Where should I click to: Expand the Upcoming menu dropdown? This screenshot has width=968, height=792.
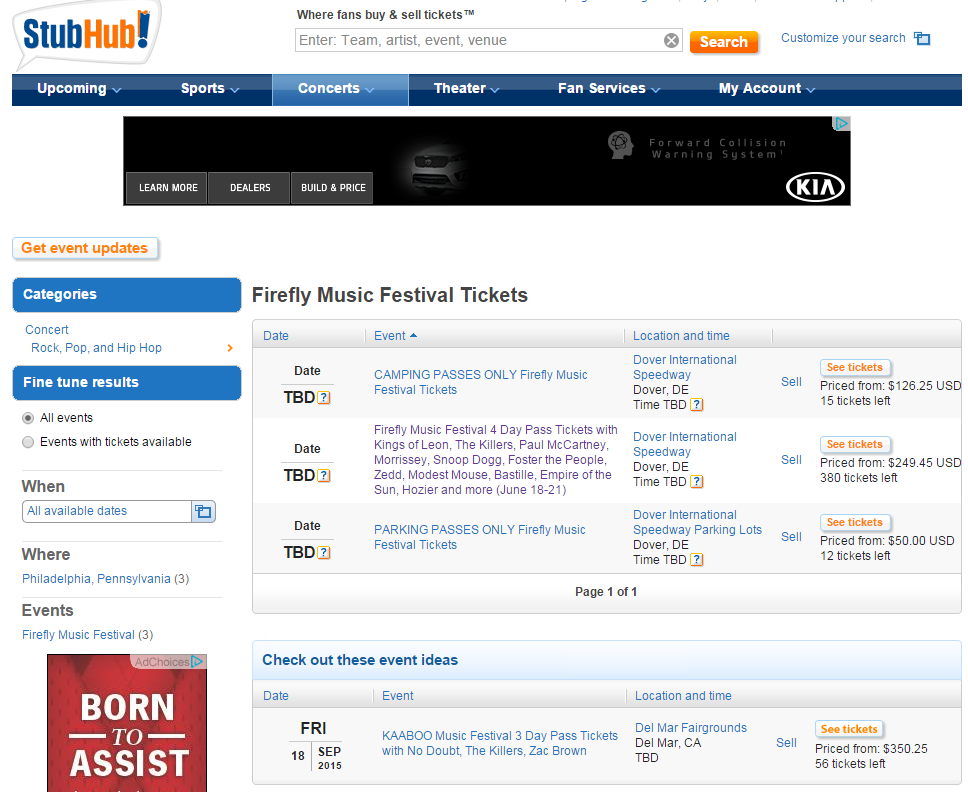click(79, 89)
